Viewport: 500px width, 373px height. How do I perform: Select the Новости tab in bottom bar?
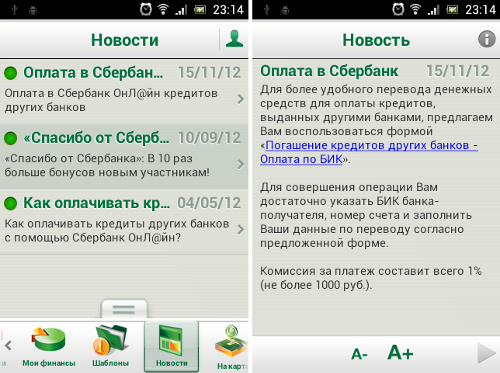172,347
